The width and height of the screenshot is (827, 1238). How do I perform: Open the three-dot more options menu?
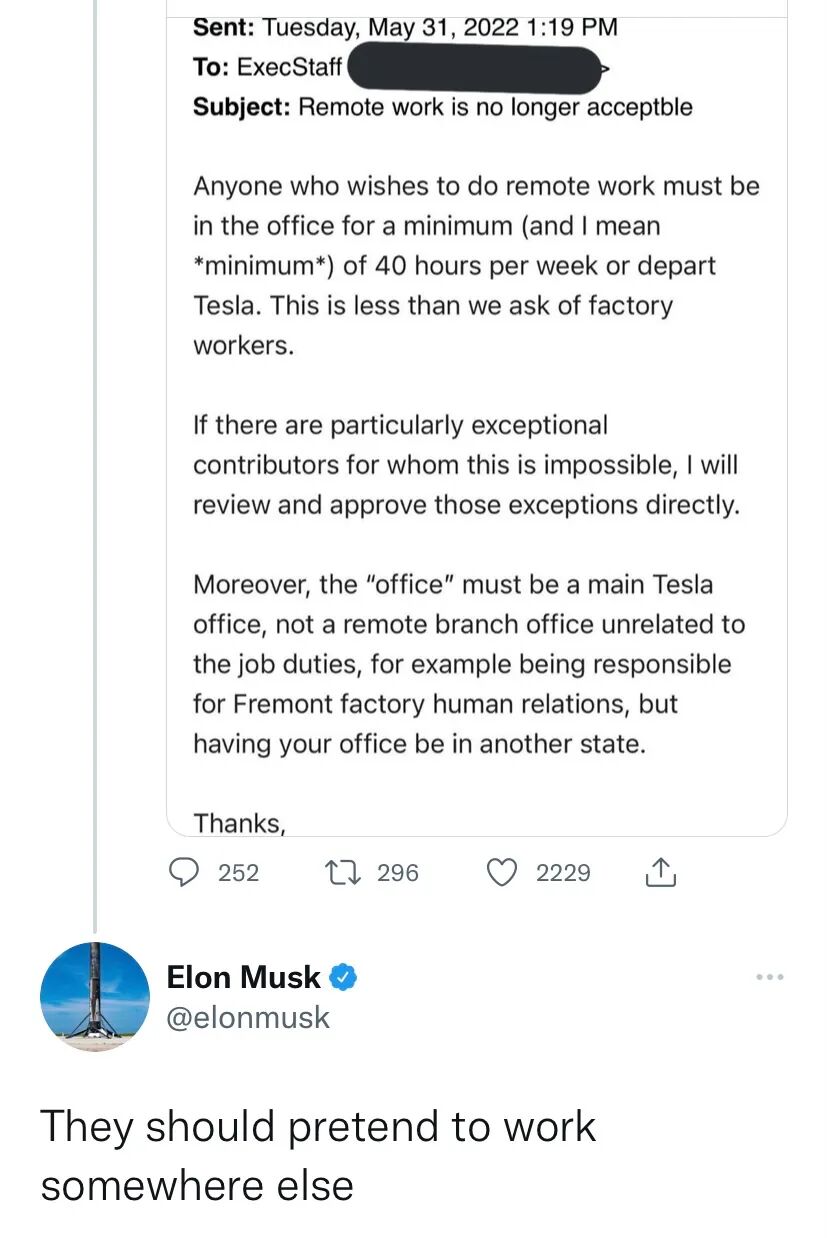pos(769,977)
